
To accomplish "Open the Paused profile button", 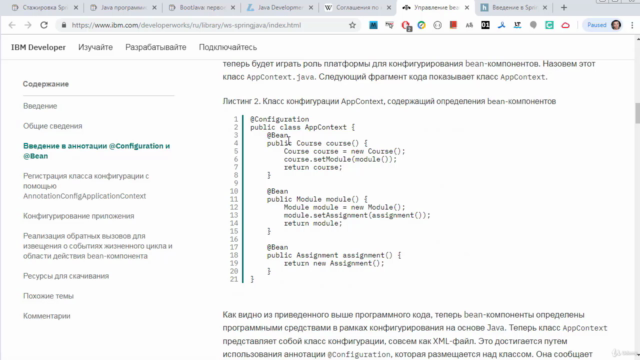I will click(604, 25).
